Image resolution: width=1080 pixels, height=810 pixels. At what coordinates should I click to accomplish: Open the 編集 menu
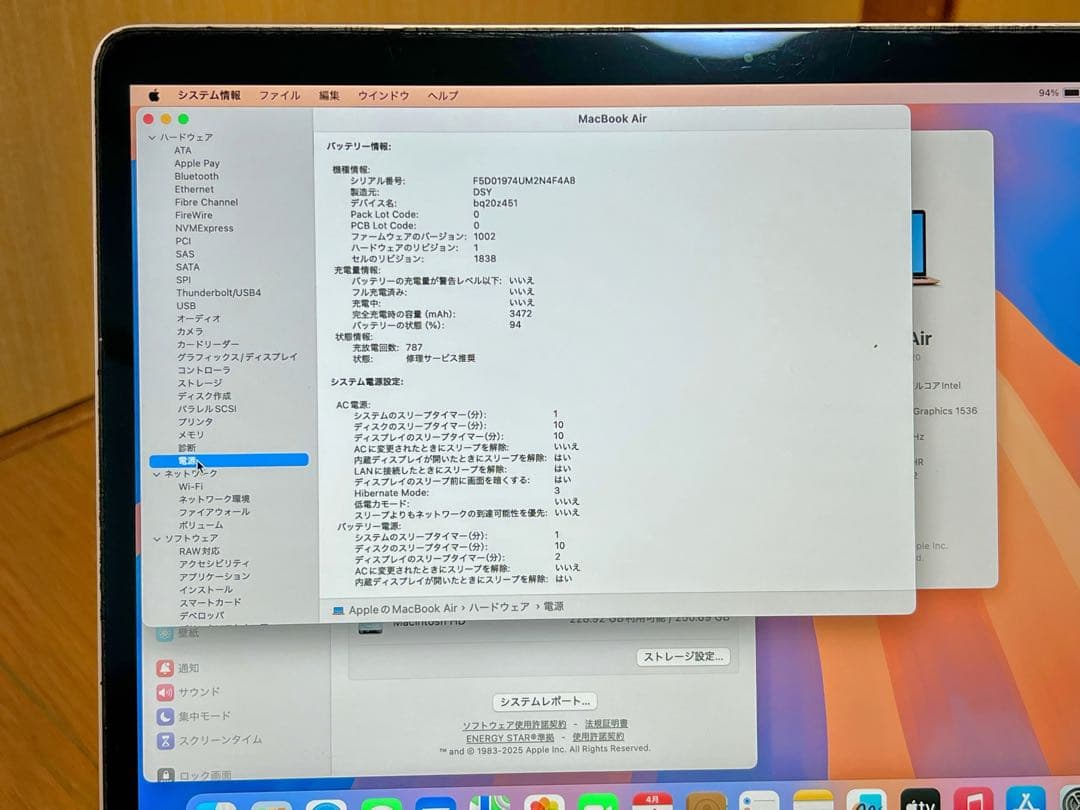[x=329, y=96]
